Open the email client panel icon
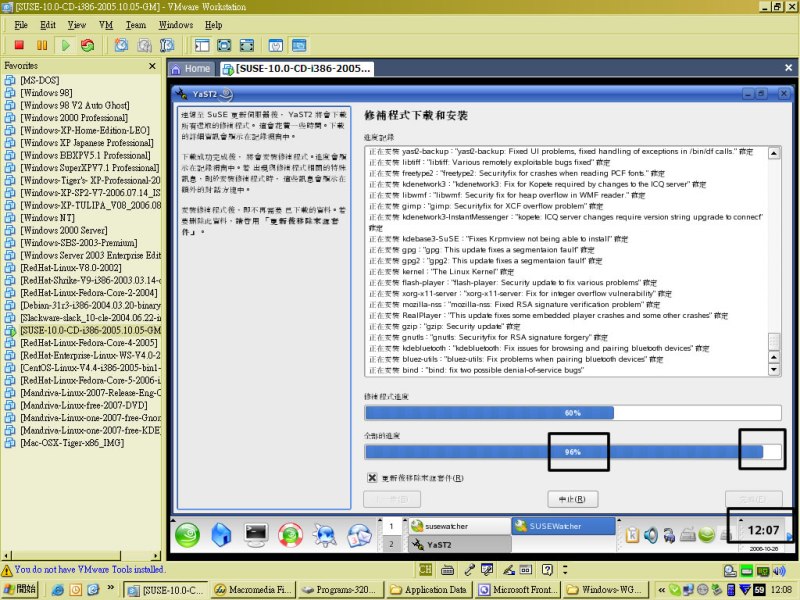This screenshot has height=600, width=800. click(359, 535)
